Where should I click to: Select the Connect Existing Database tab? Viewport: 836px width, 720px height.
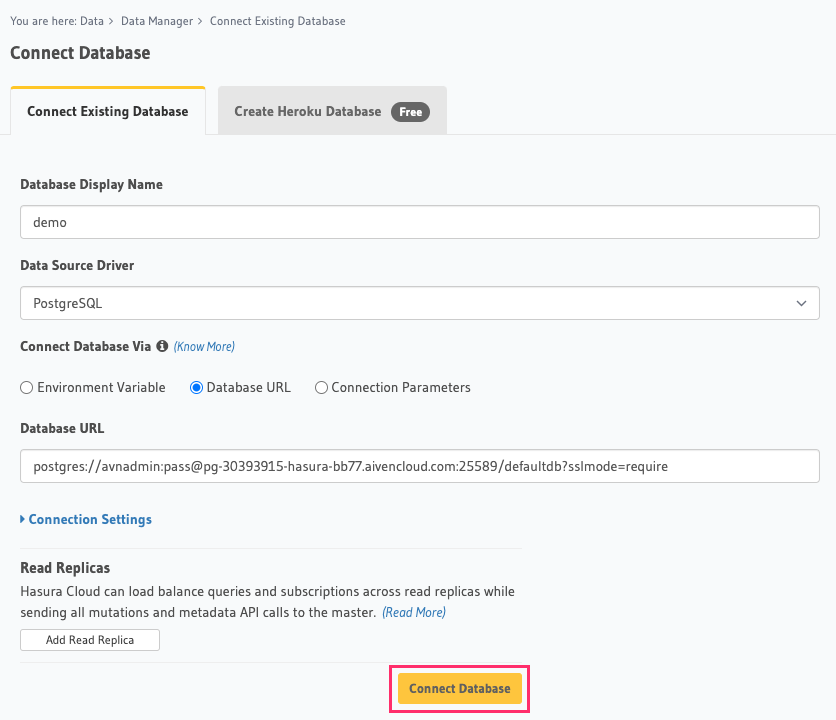pos(107,110)
